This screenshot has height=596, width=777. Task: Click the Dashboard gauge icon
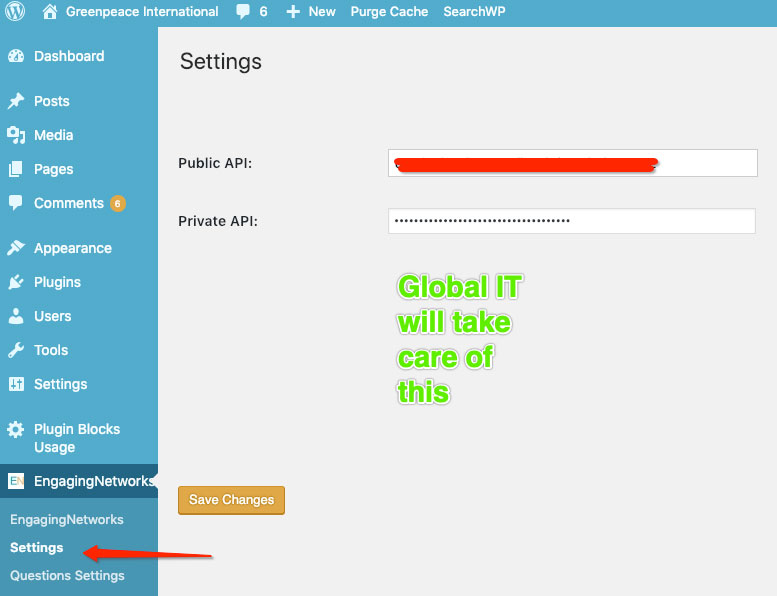tap(16, 56)
